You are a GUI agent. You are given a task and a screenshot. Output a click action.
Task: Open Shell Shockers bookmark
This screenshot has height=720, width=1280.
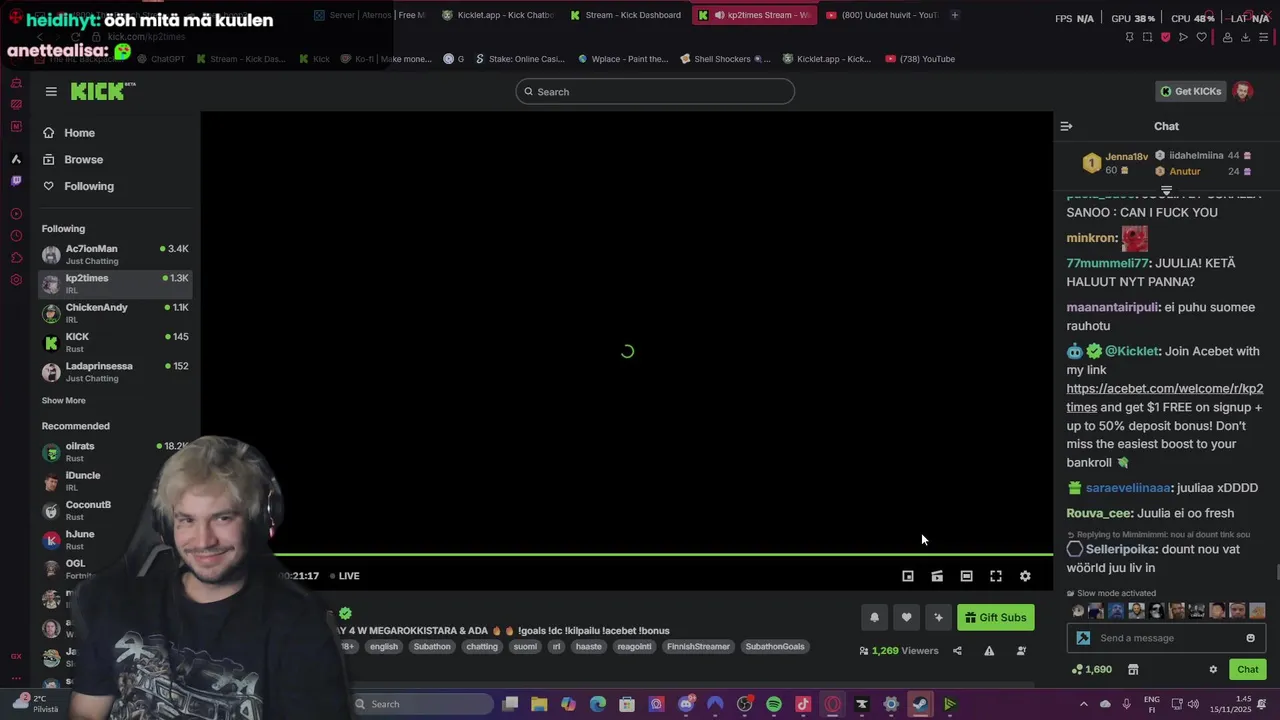point(726,59)
